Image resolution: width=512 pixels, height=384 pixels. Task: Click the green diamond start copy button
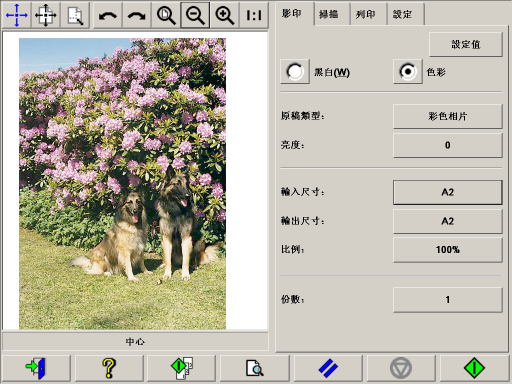pyautogui.click(x=474, y=368)
